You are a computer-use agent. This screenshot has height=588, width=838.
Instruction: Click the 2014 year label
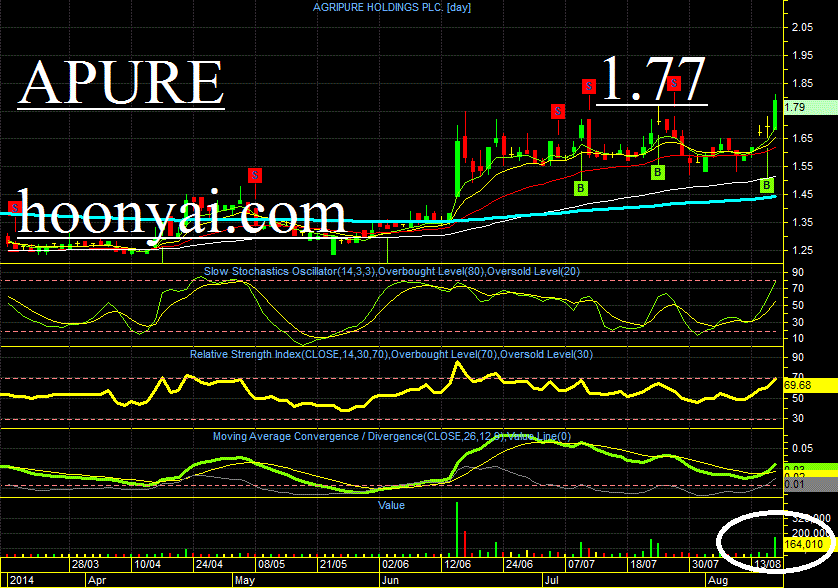(x=21, y=581)
